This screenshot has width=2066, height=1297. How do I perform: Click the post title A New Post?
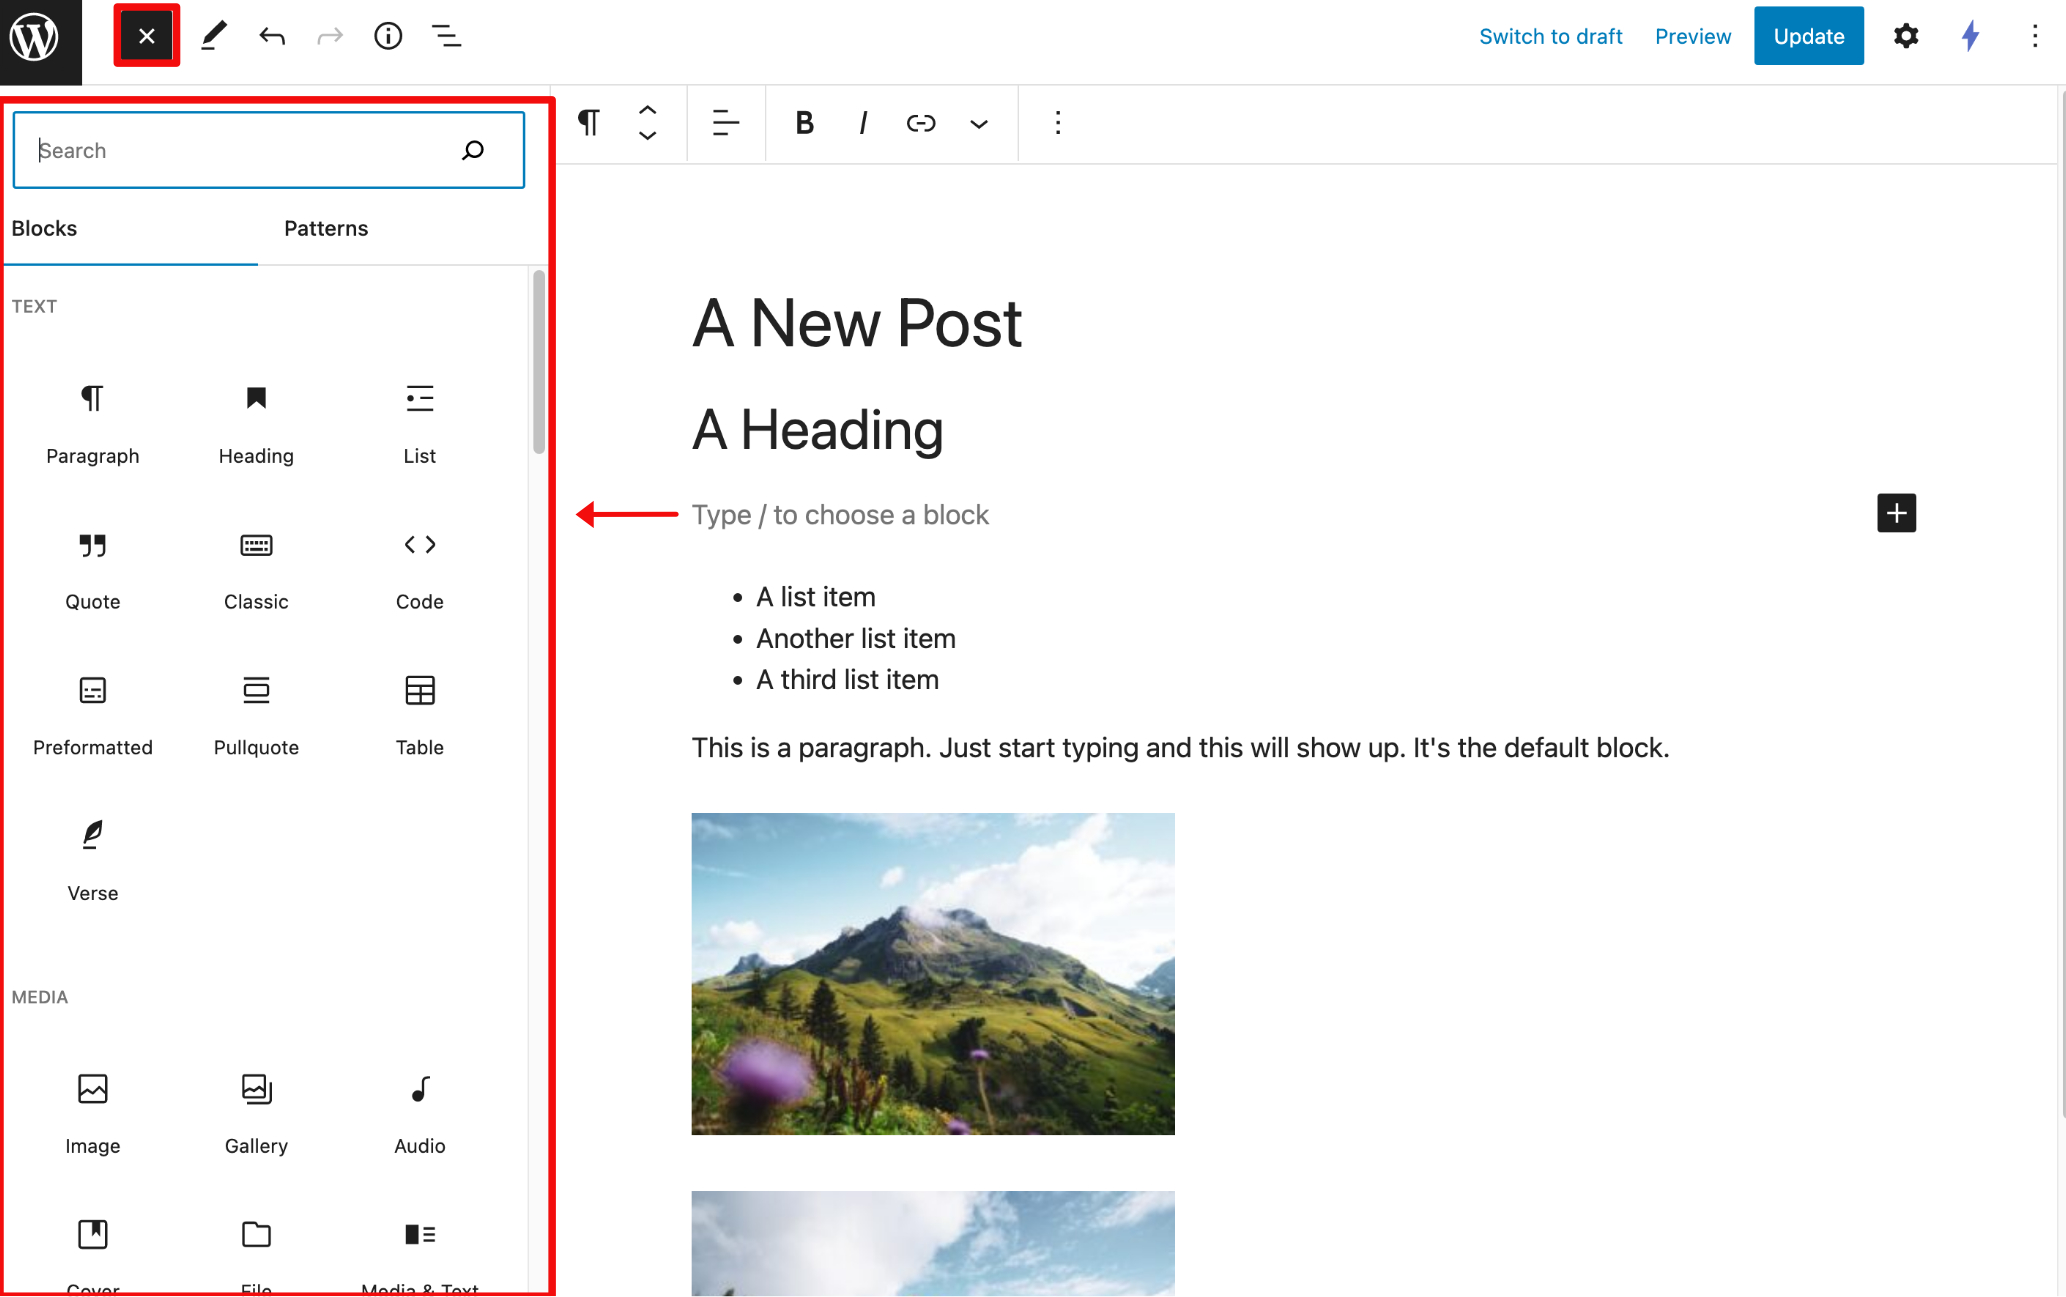coord(857,324)
